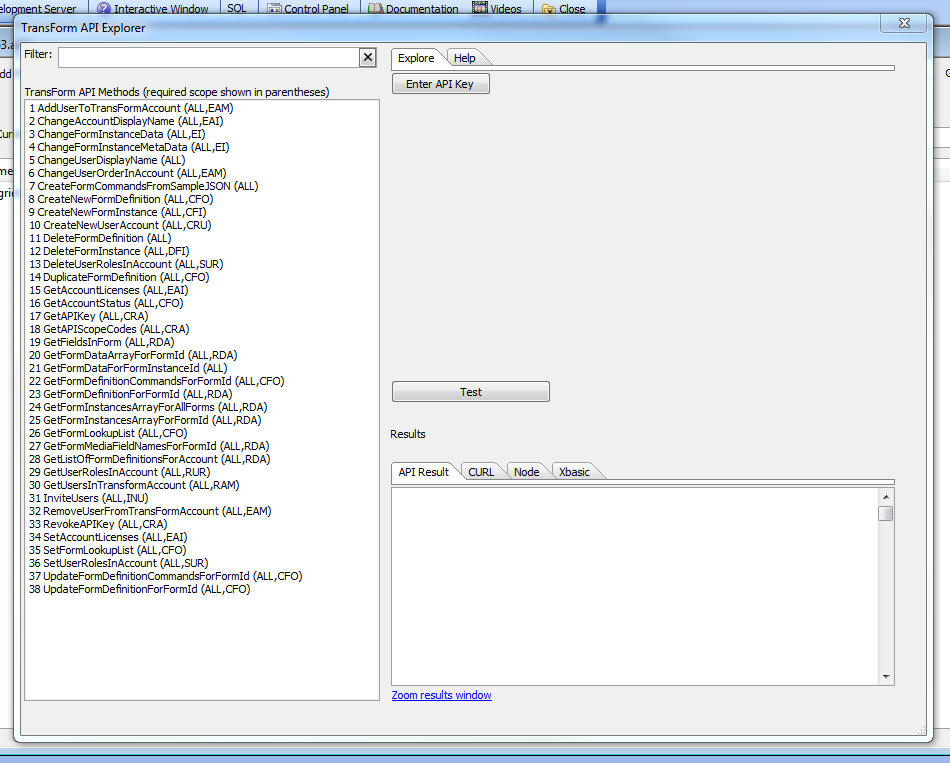Click the Test button
This screenshot has width=950, height=763.
click(x=471, y=392)
